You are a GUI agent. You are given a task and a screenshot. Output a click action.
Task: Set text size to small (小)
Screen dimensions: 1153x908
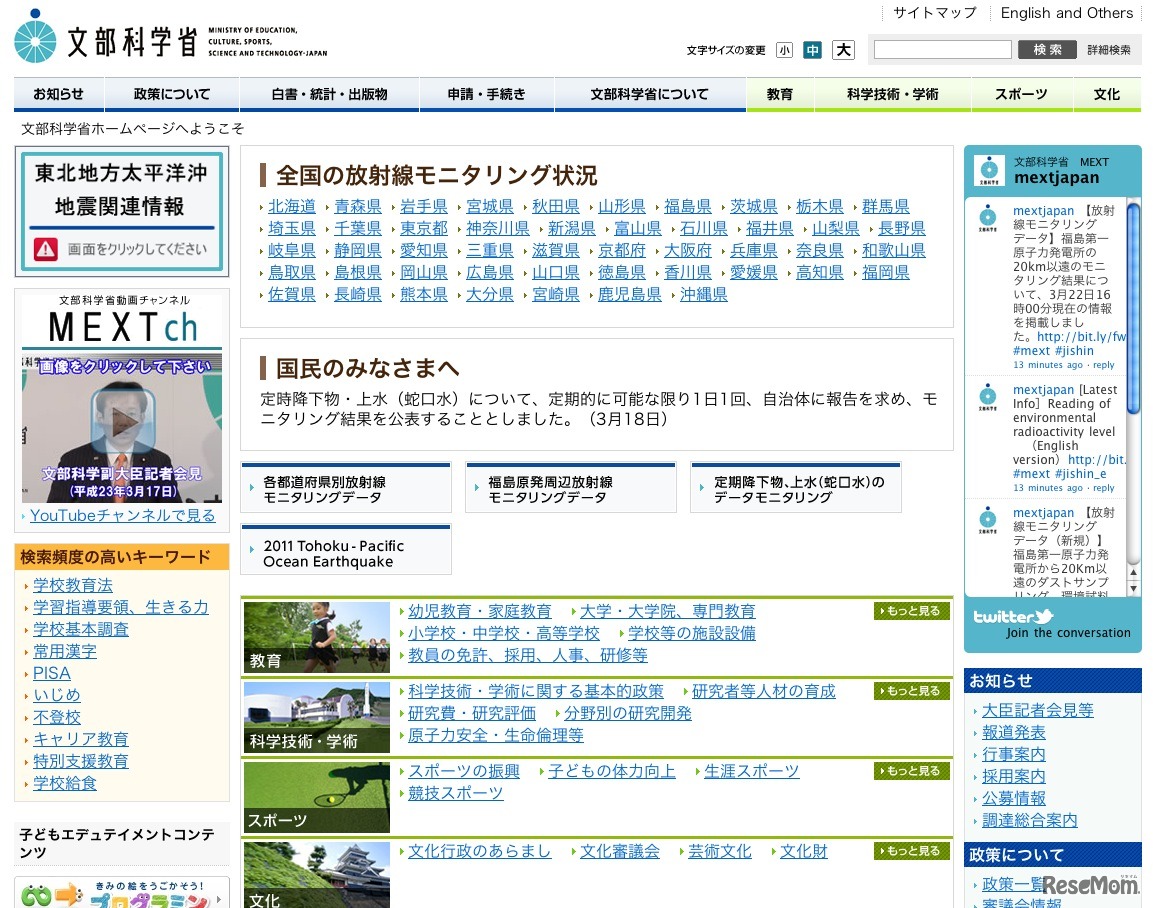784,50
